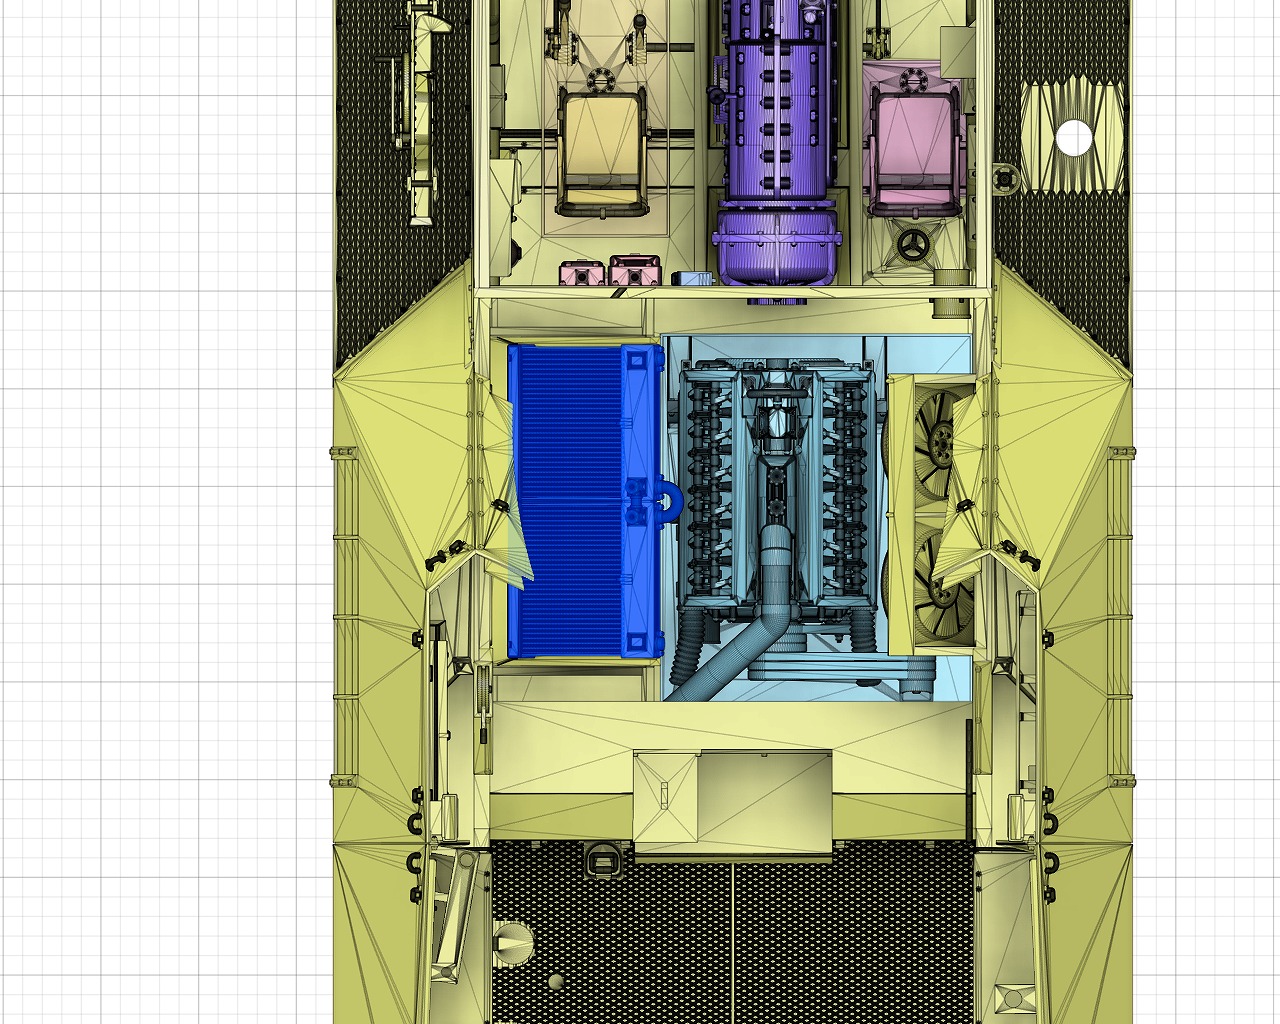The image size is (1280, 1024).
Task: Click the white circular hole in the bellows
Action: (x=1074, y=139)
